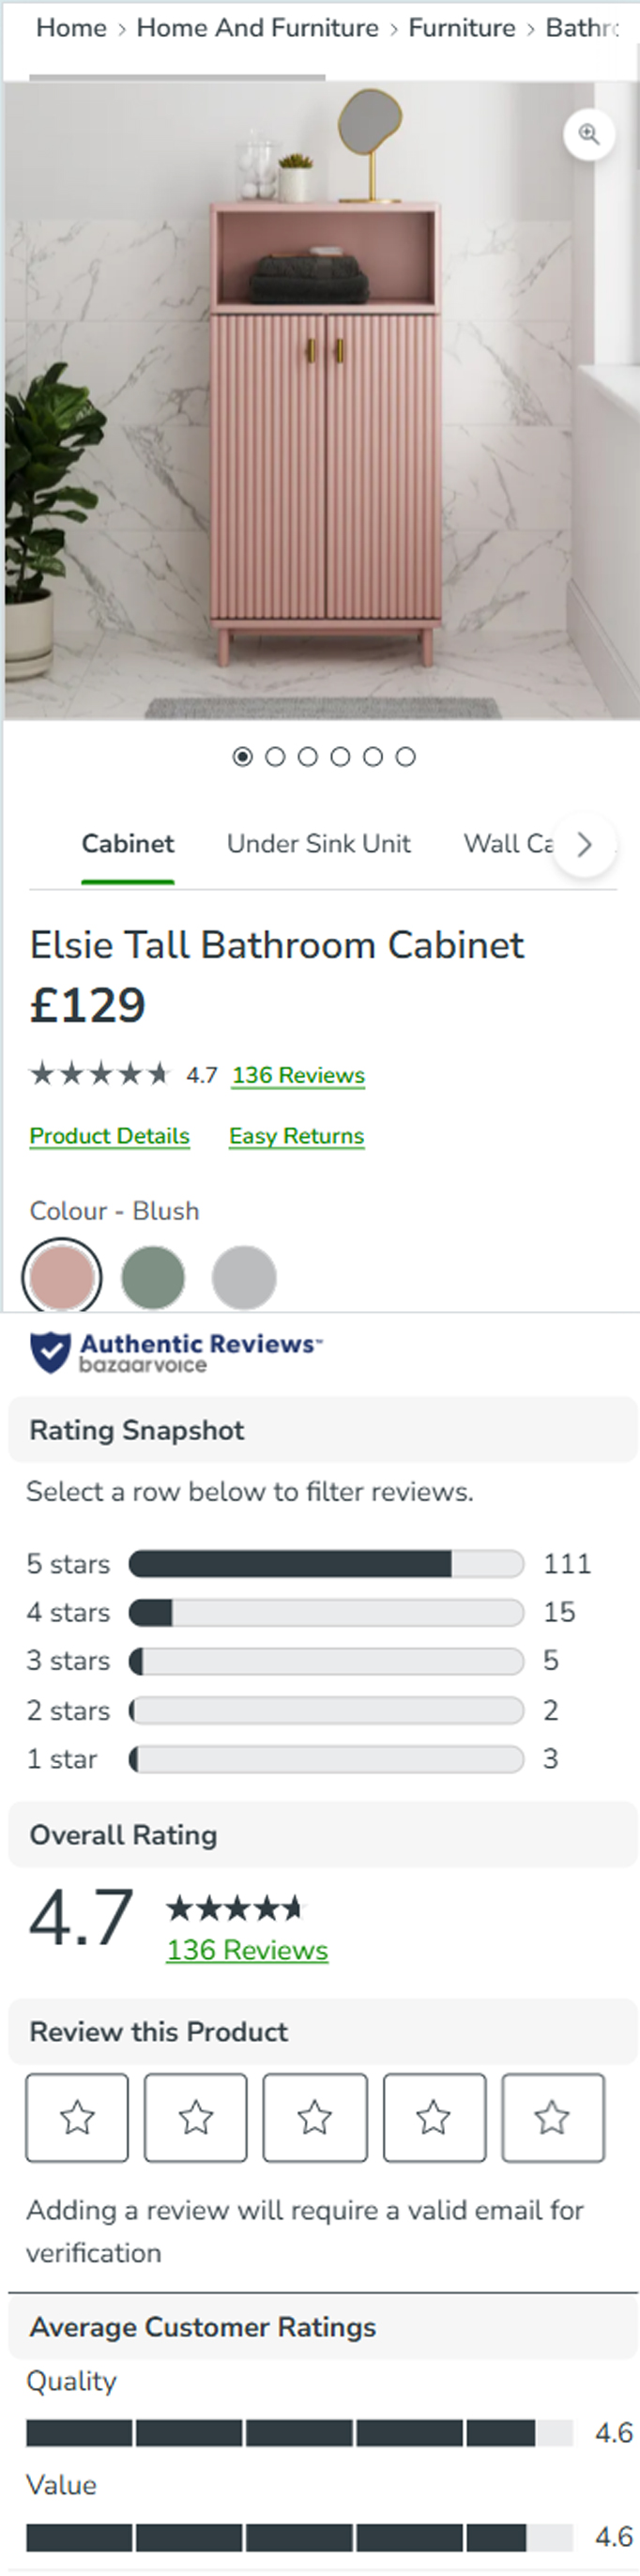Click the Authentic Reviews shield logo
Screen dimensions: 640x2576
click(x=49, y=1353)
